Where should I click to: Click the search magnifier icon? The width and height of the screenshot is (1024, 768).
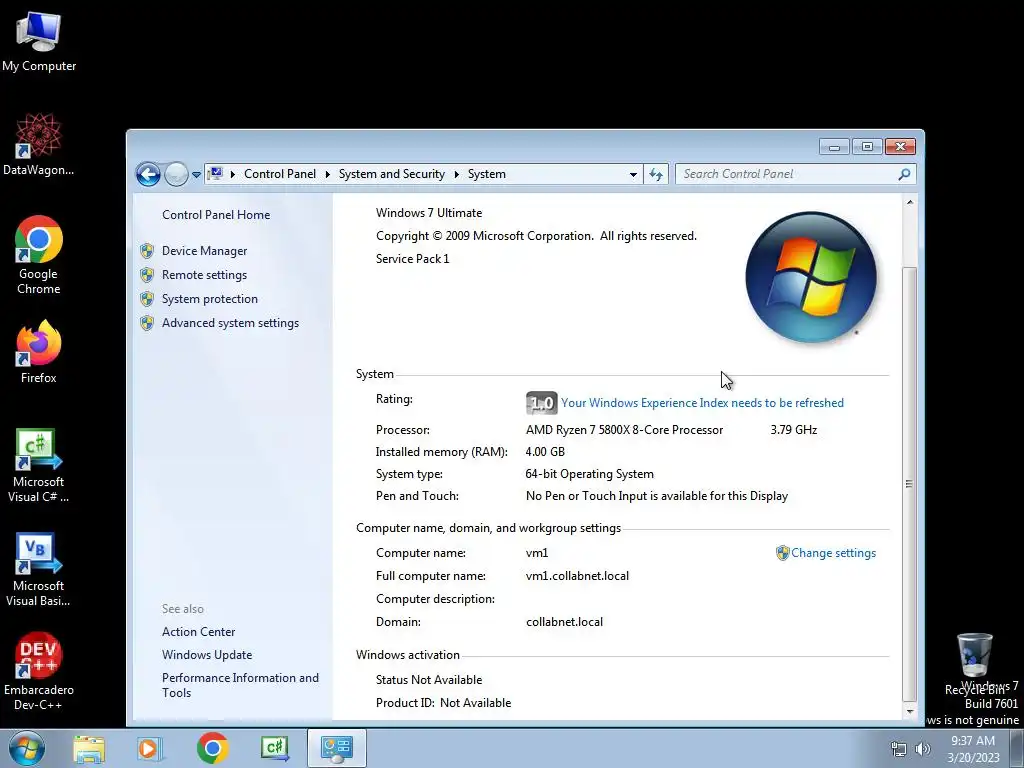point(904,174)
